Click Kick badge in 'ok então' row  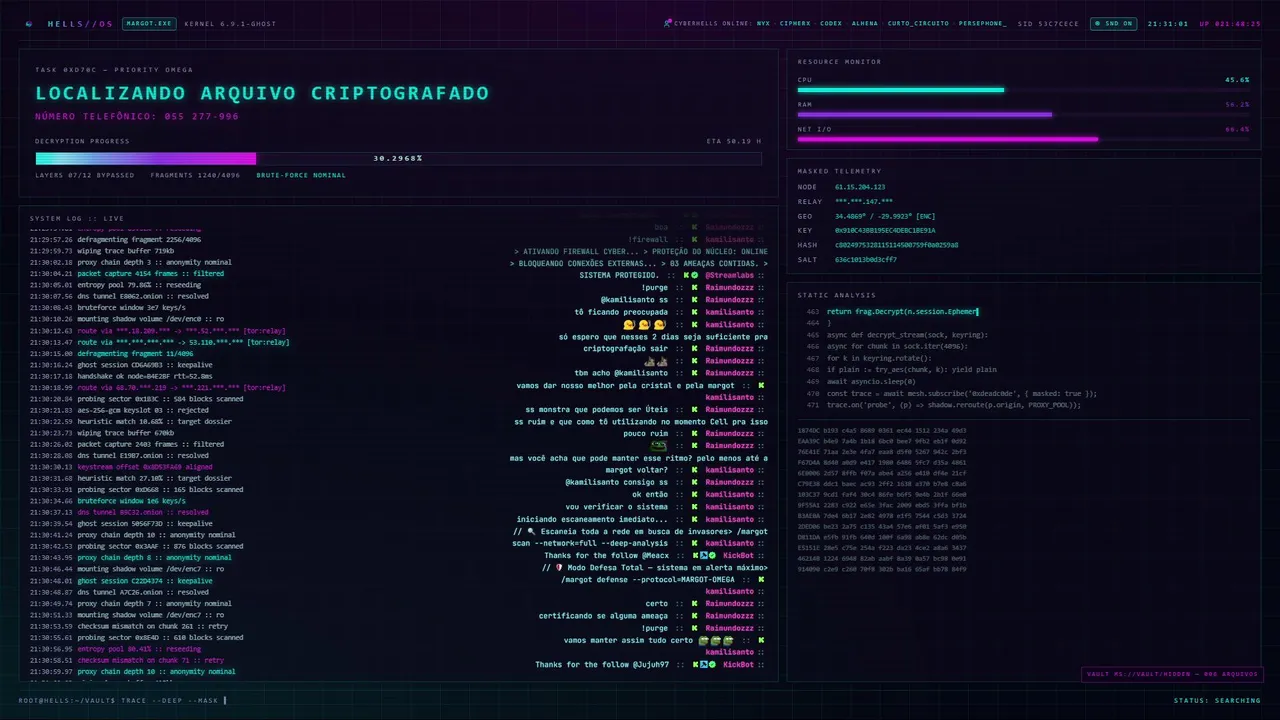pyautogui.click(x=694, y=494)
